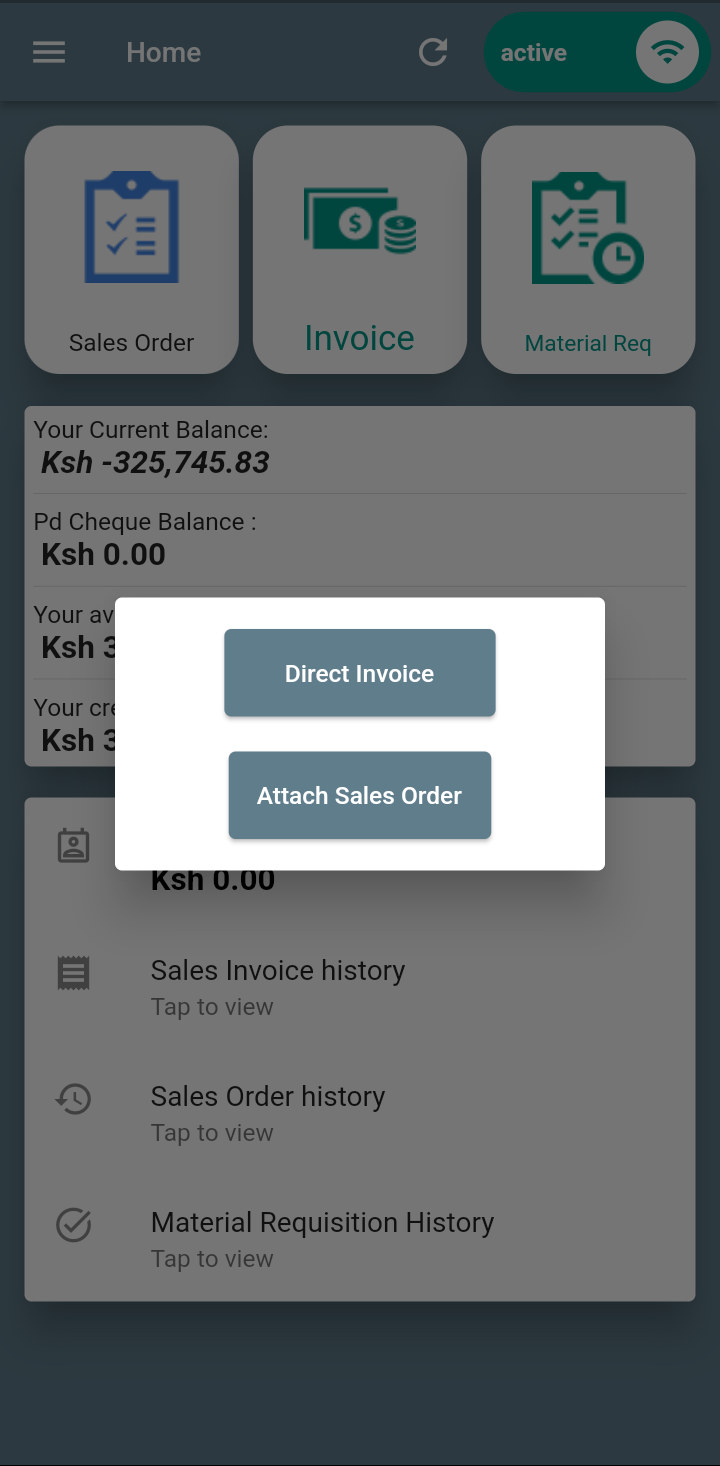
Task: Open the Sales Order clipboard icon
Action: [132, 227]
